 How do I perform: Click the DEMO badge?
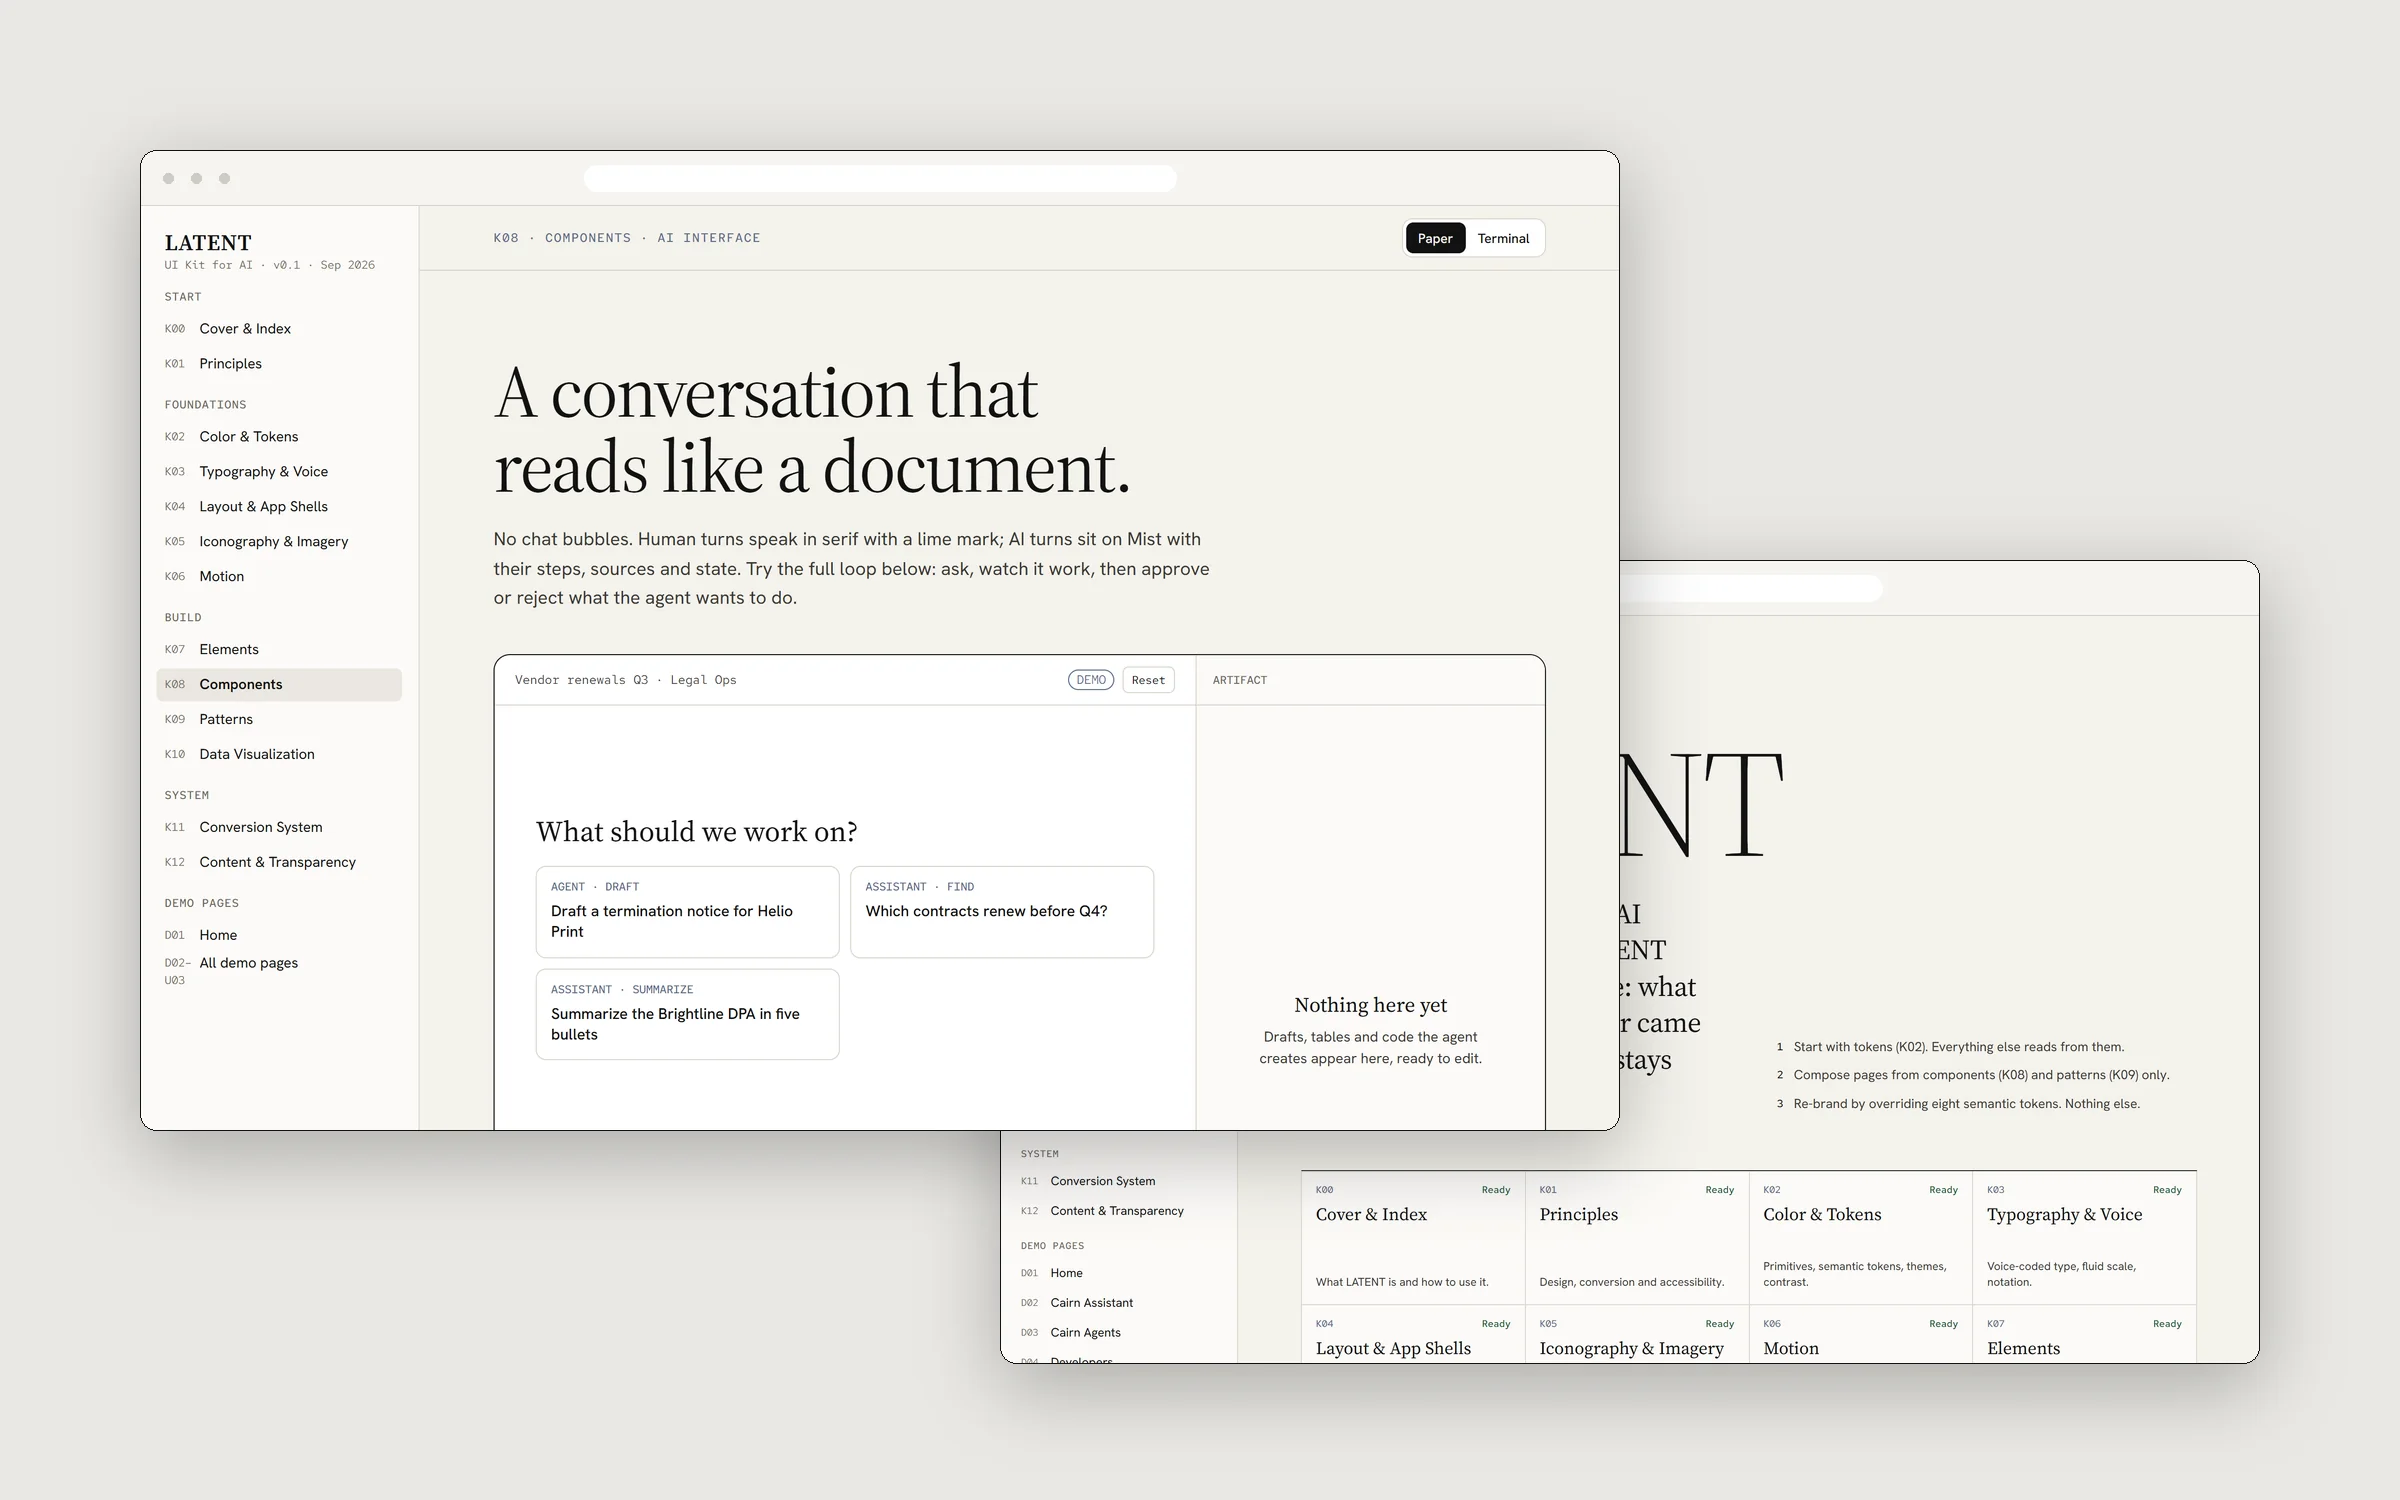coord(1090,680)
